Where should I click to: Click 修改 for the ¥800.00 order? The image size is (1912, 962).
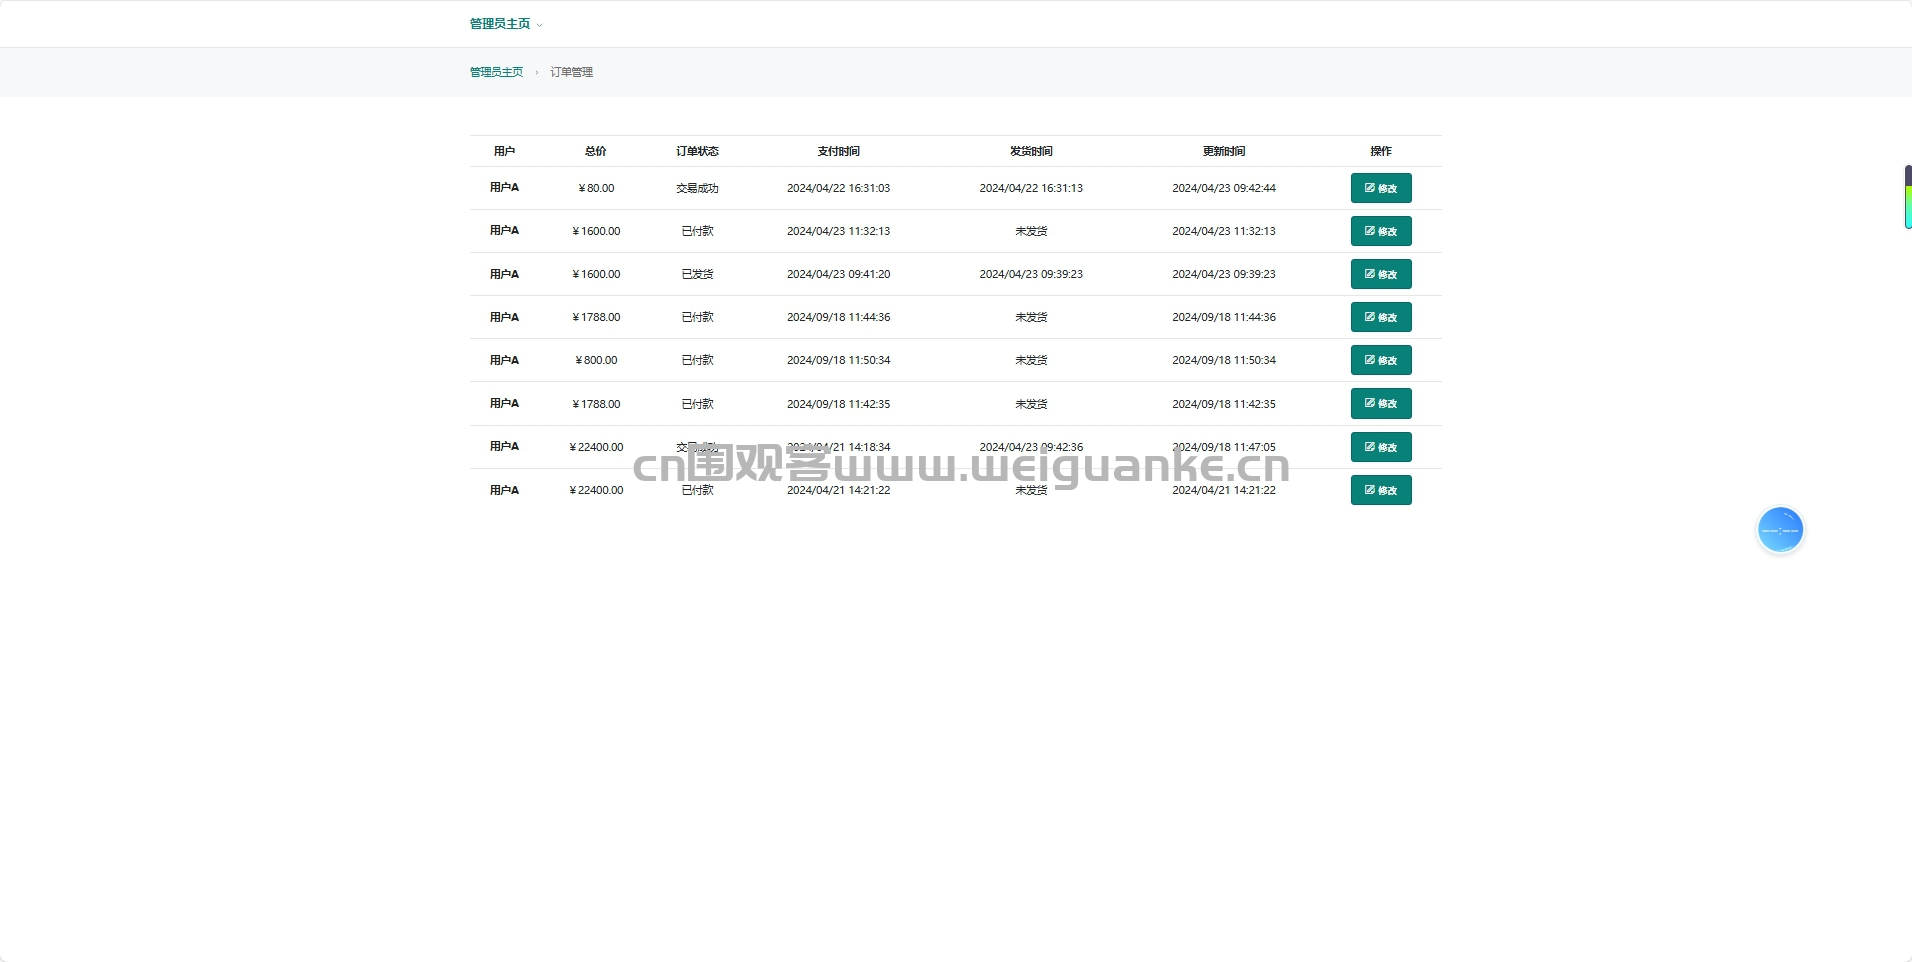tap(1381, 360)
